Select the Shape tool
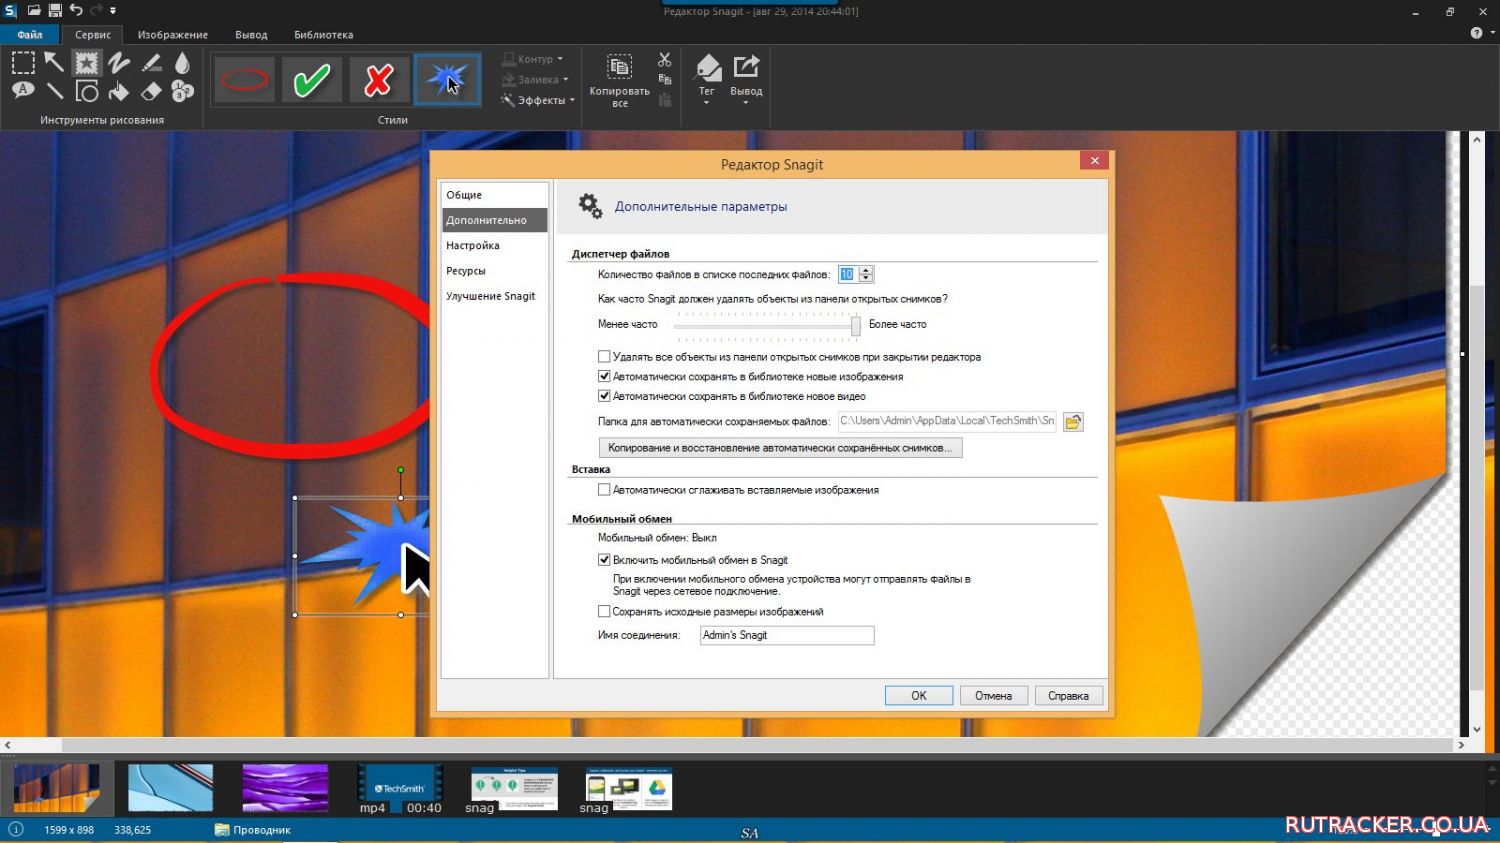Image resolution: width=1500 pixels, height=843 pixels. click(87, 91)
